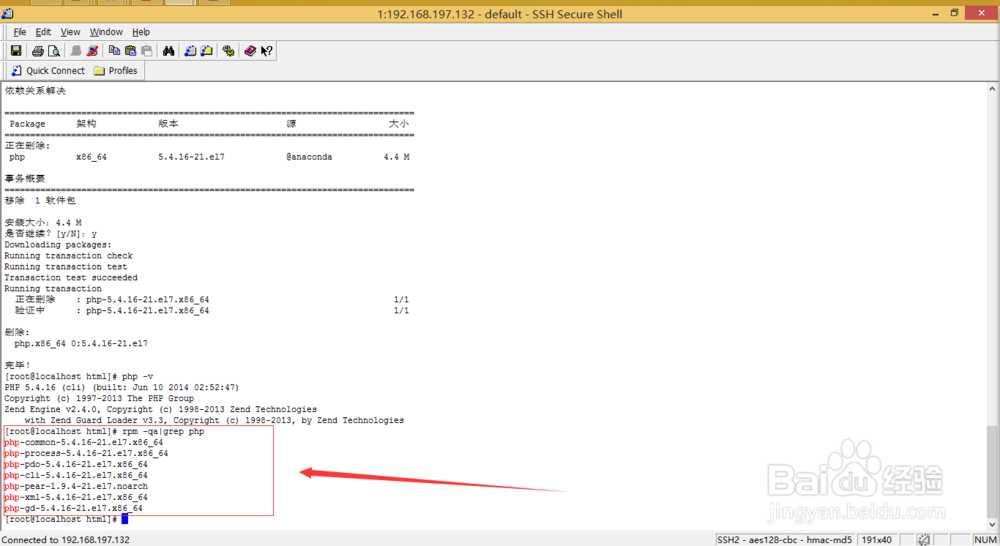Click the Quick Connect button

tap(48, 71)
